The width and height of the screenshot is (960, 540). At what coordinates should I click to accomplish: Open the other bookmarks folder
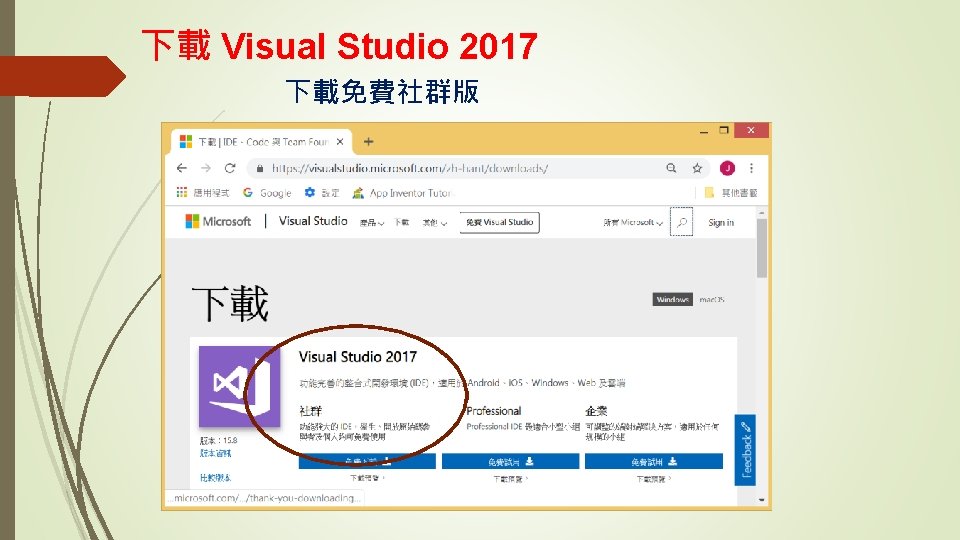click(731, 192)
